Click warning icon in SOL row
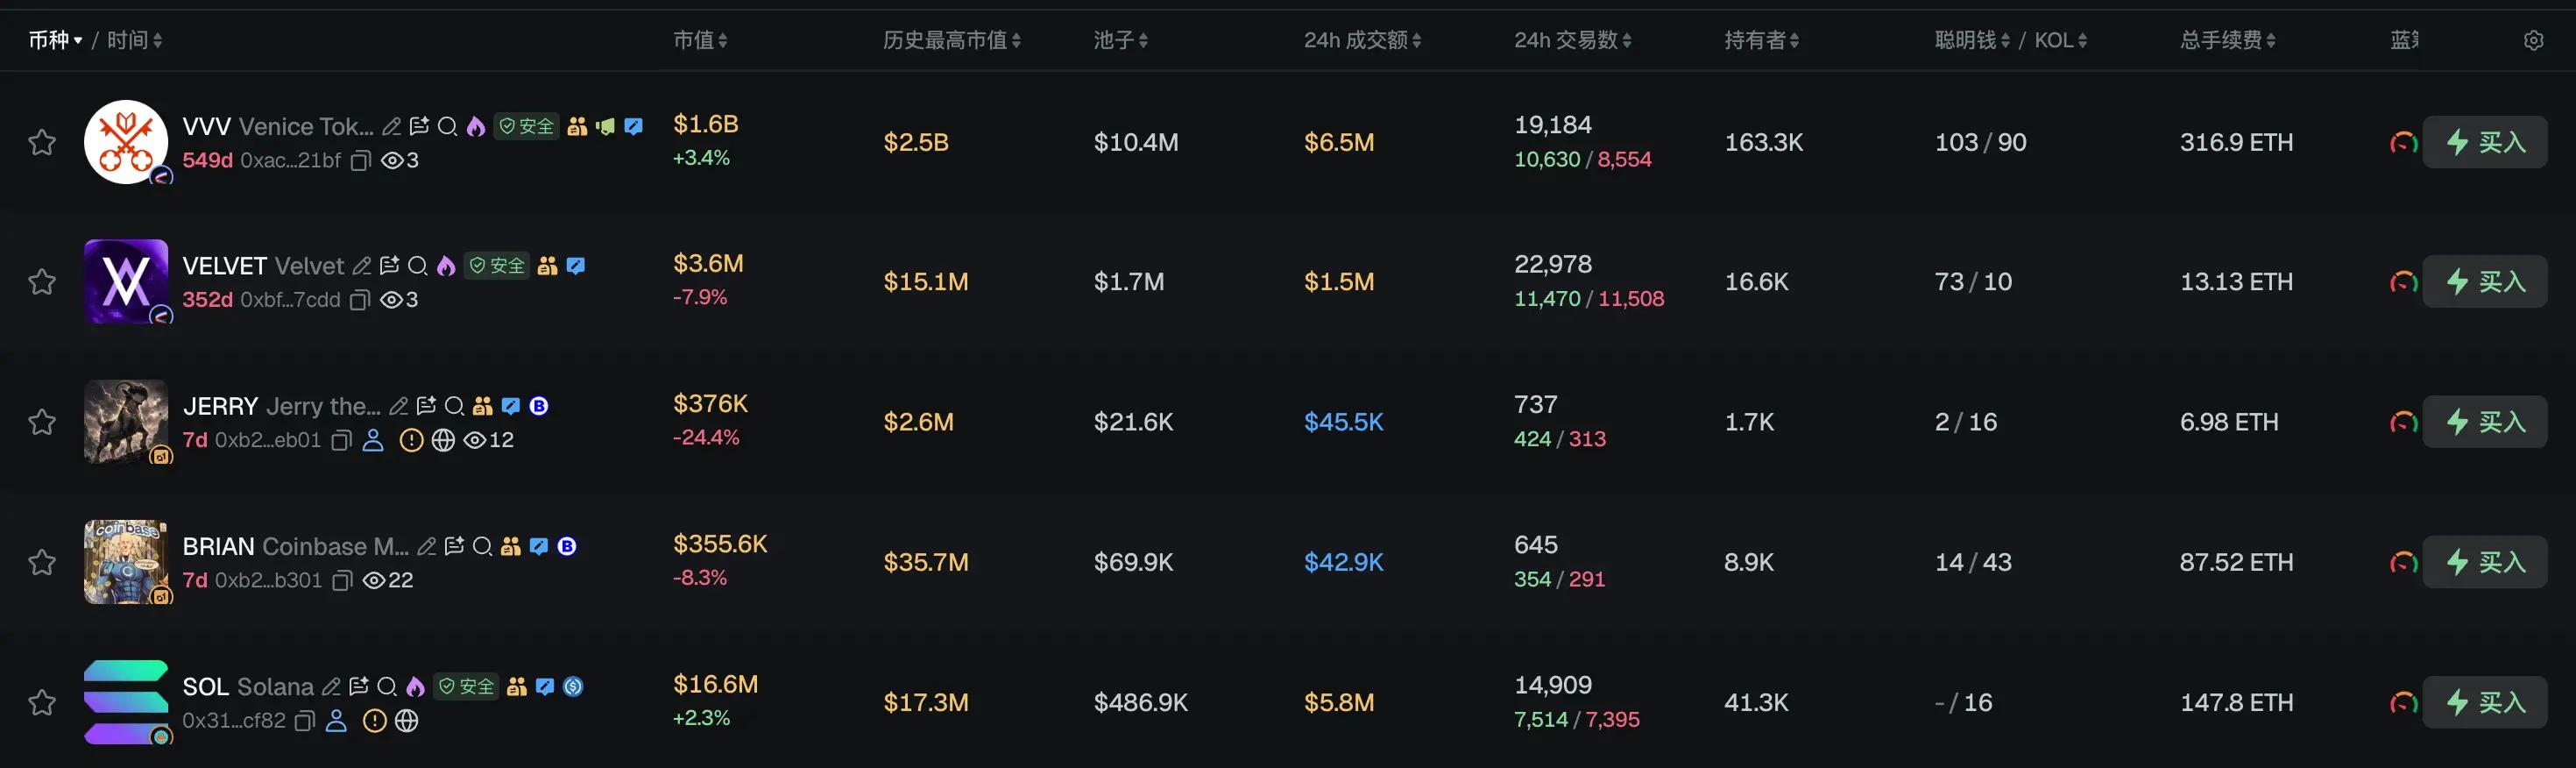This screenshot has height=768, width=2576. point(374,720)
